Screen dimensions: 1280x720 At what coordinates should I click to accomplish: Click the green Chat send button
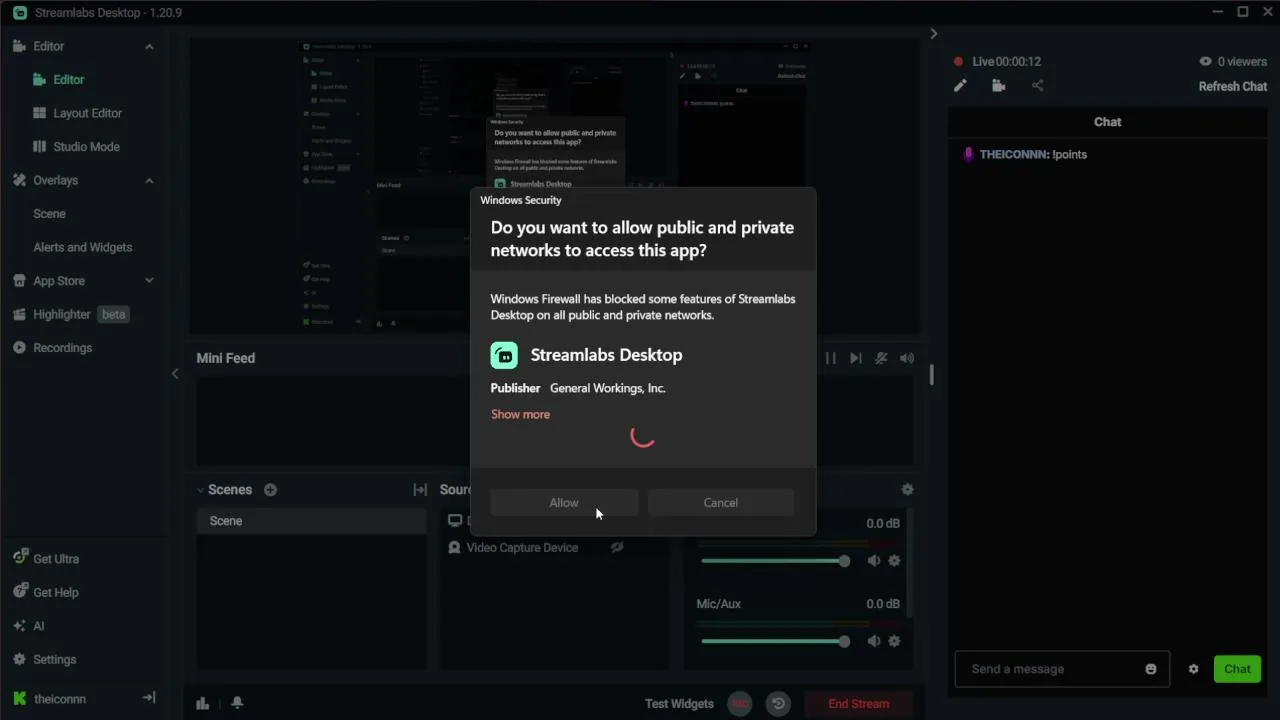pos(1237,669)
